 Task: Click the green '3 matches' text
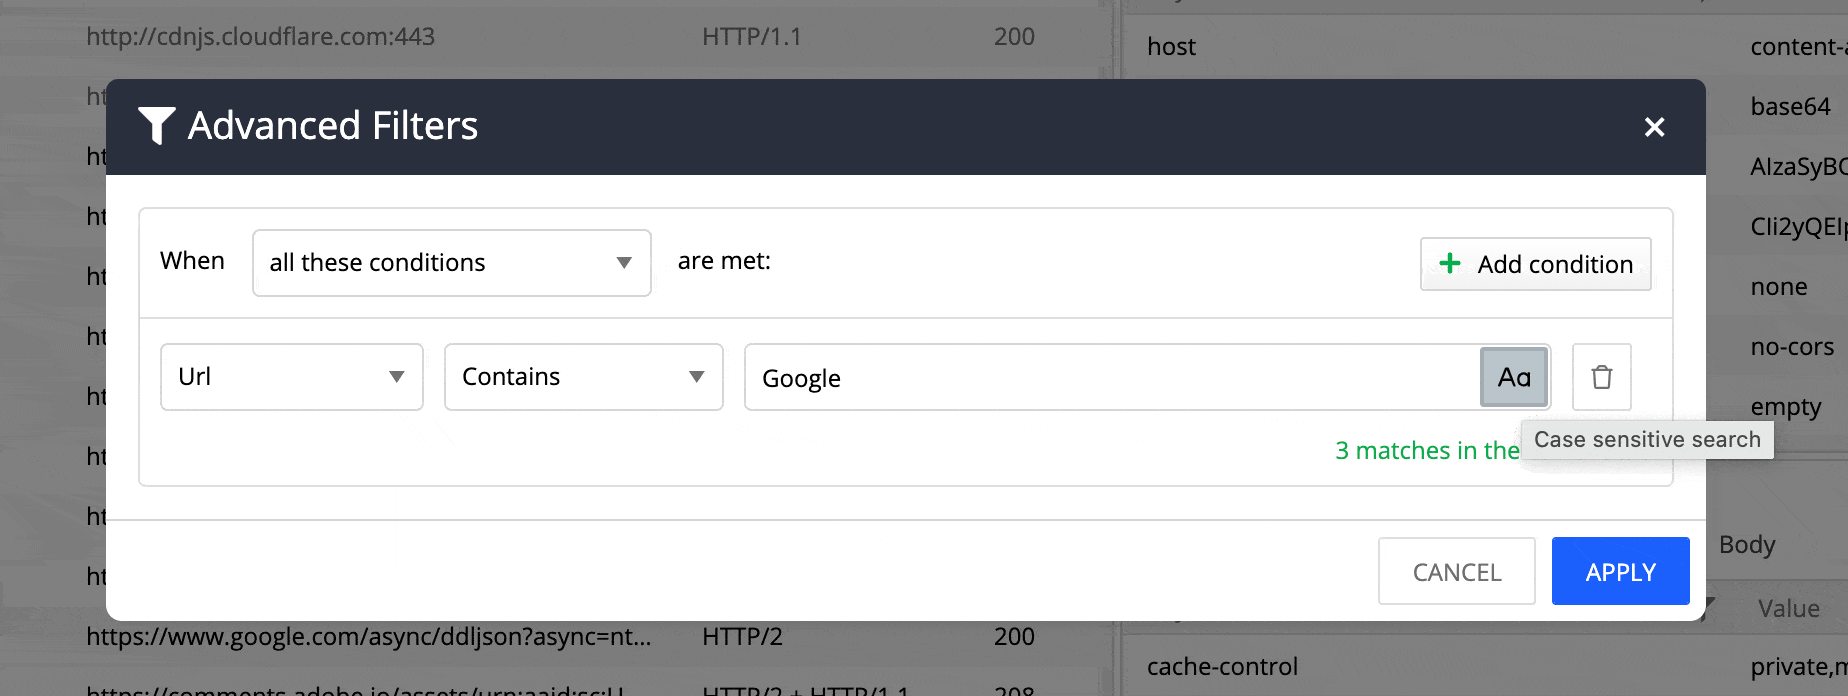(x=1427, y=451)
